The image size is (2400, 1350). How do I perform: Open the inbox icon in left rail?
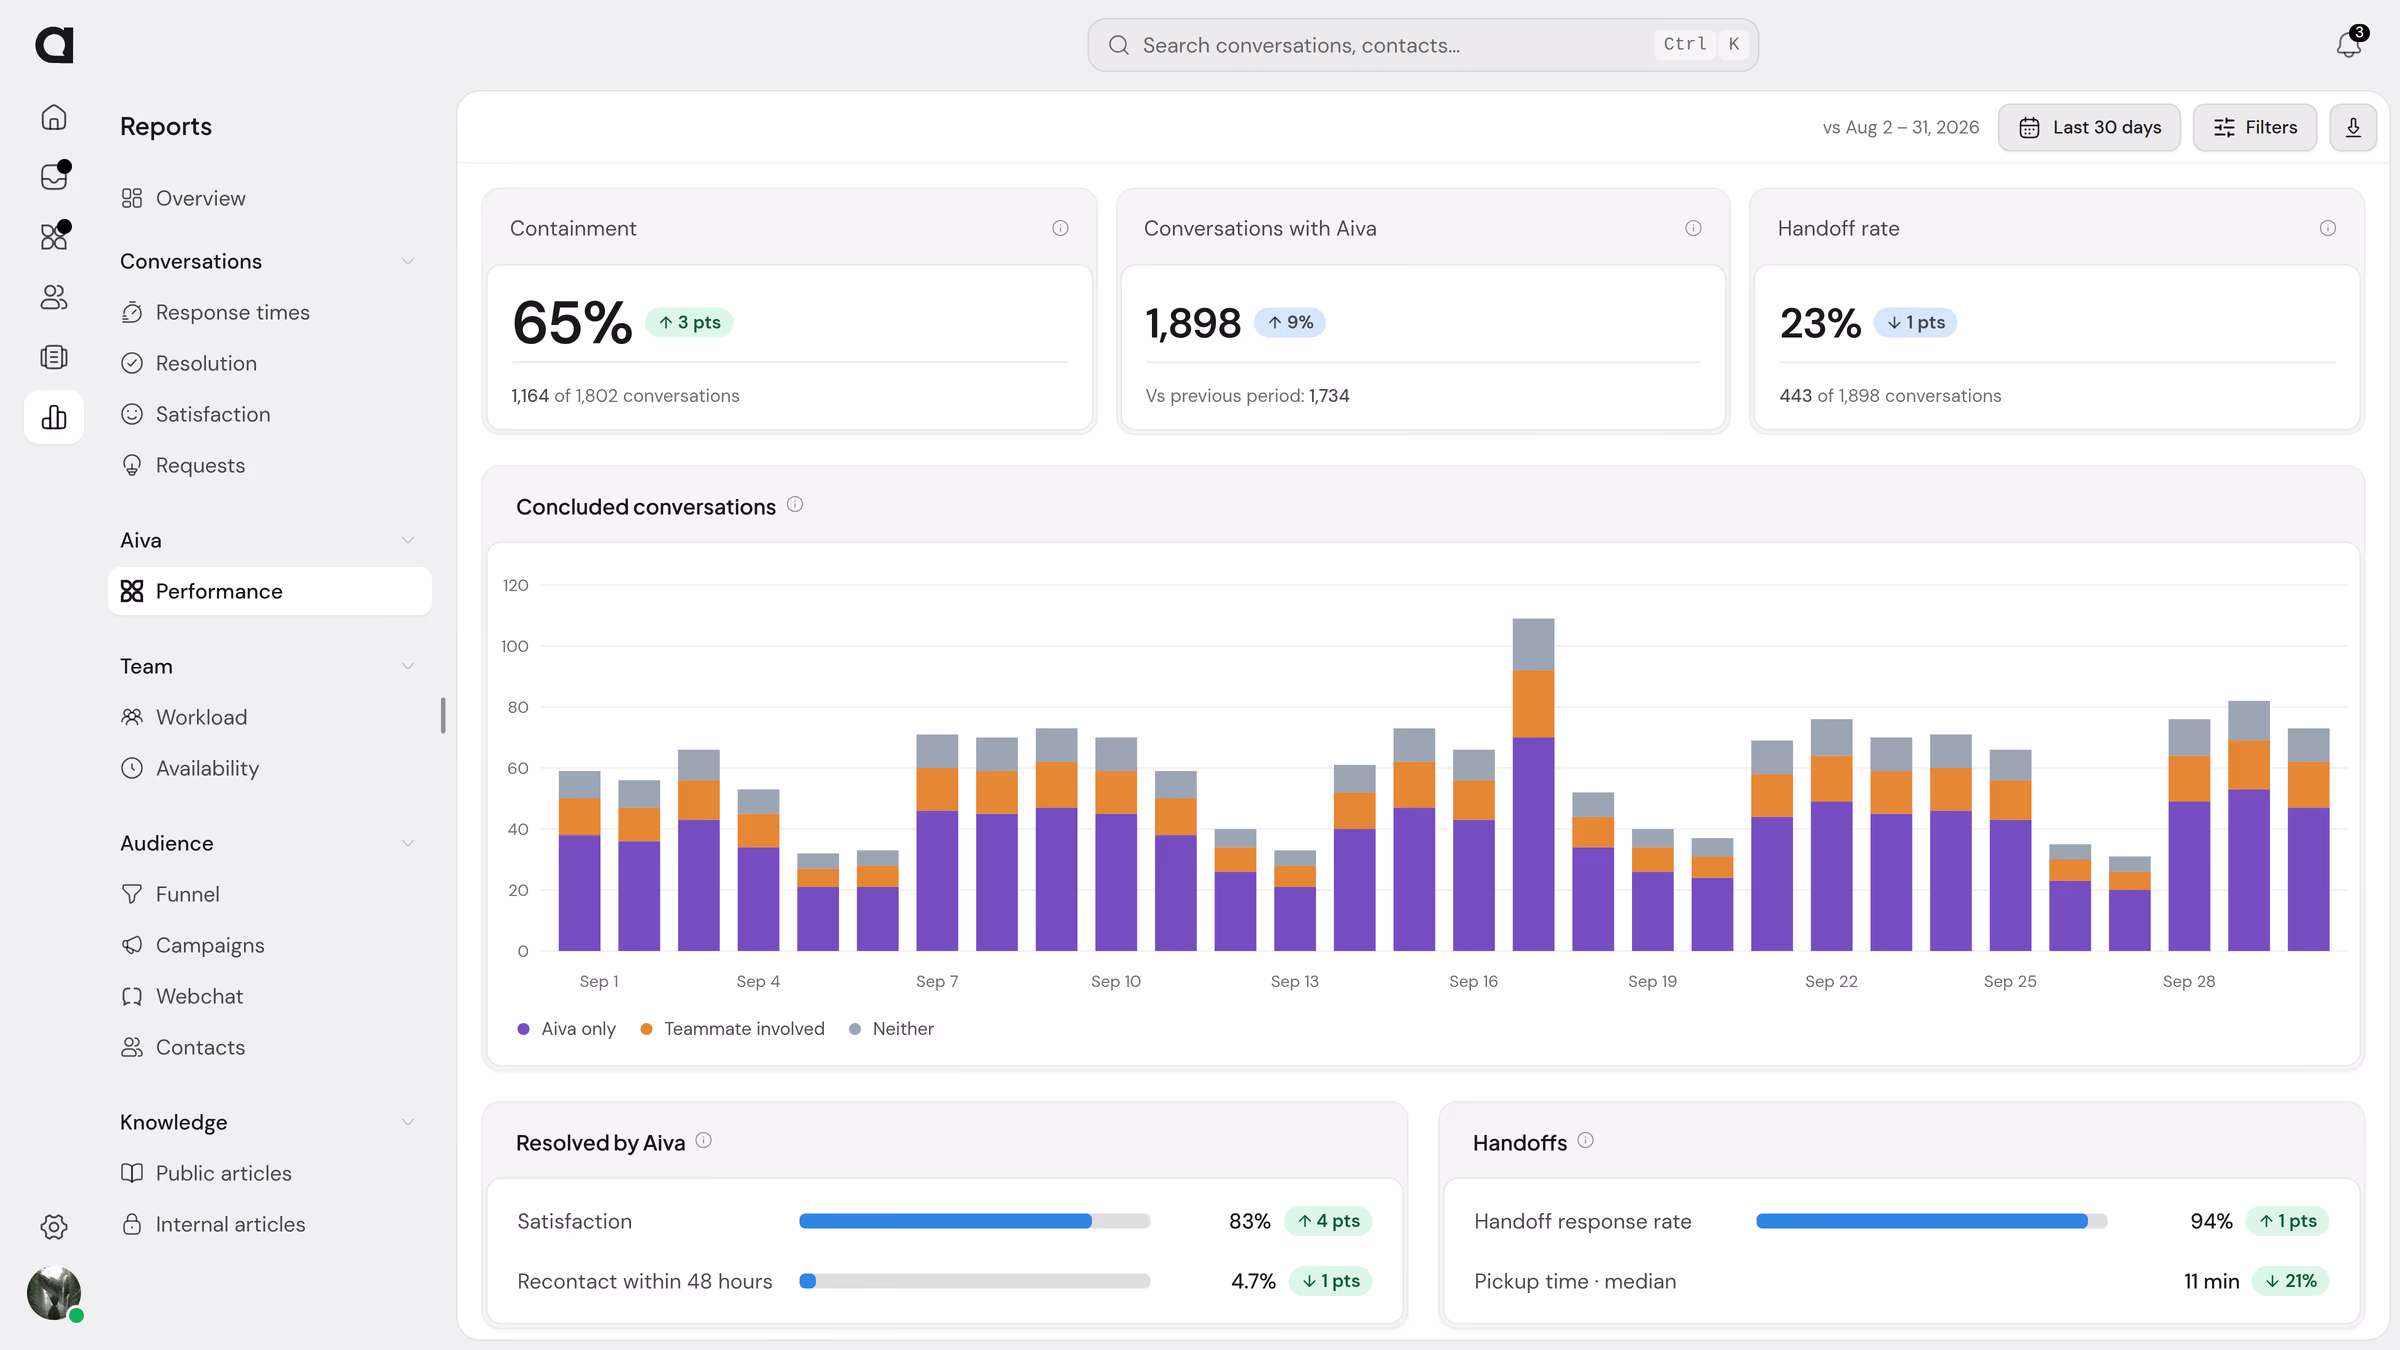54,176
